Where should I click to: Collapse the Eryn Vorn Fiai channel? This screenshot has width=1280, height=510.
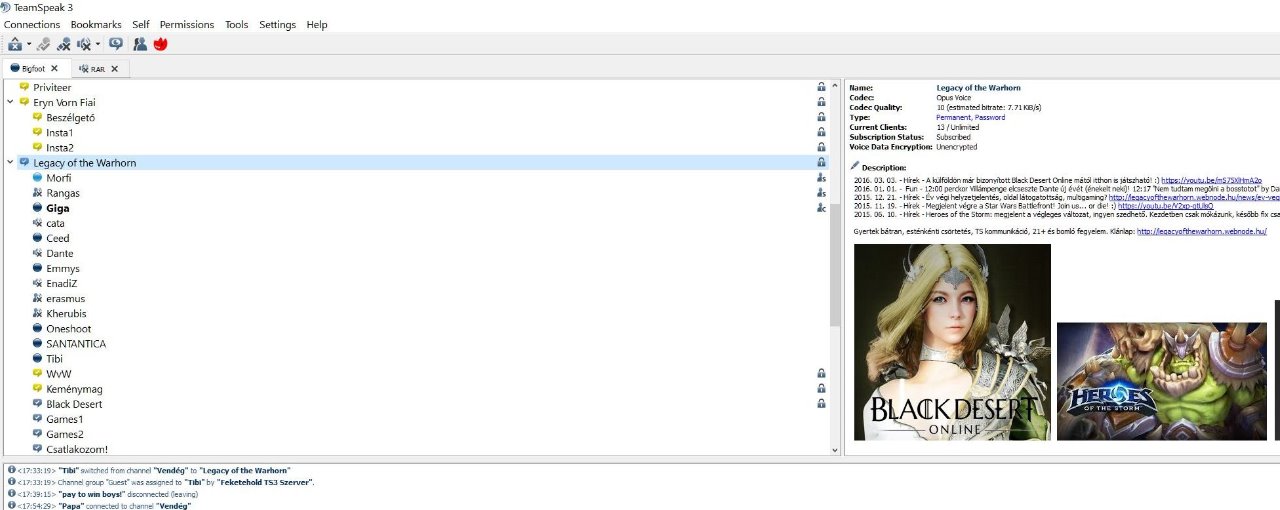coord(10,102)
